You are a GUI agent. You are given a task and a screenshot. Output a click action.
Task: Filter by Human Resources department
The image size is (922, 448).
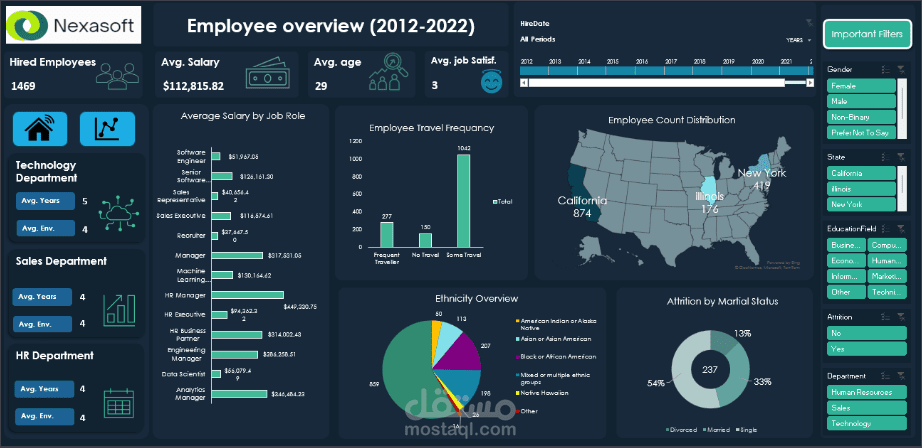tap(867, 392)
